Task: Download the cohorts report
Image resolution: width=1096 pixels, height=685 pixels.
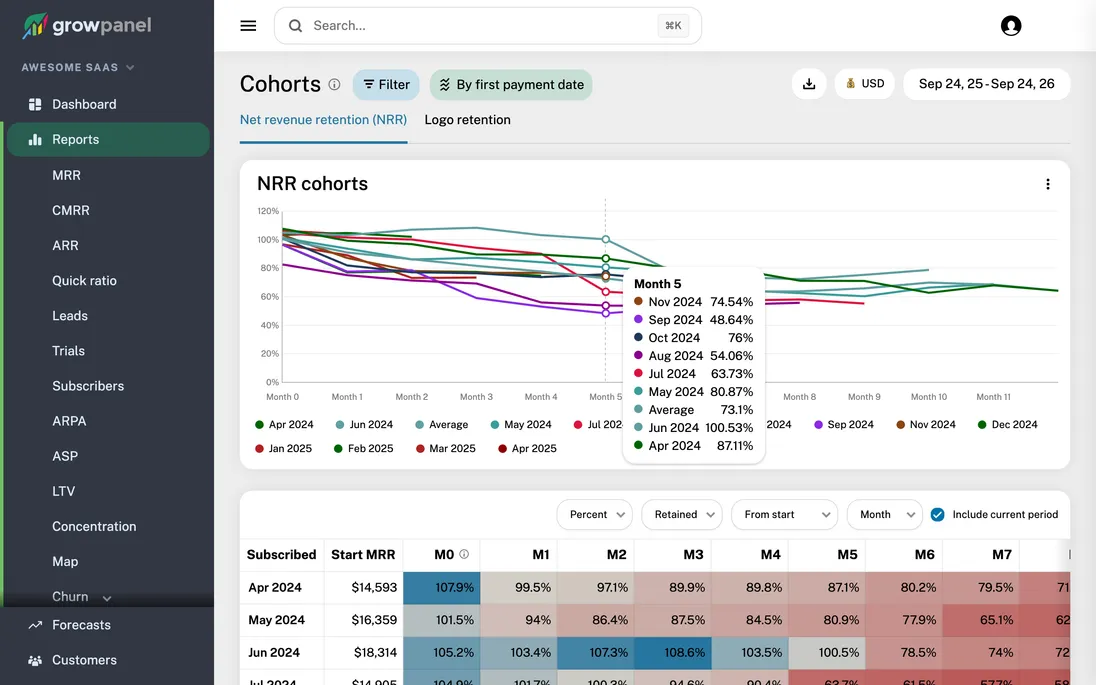Action: [809, 84]
